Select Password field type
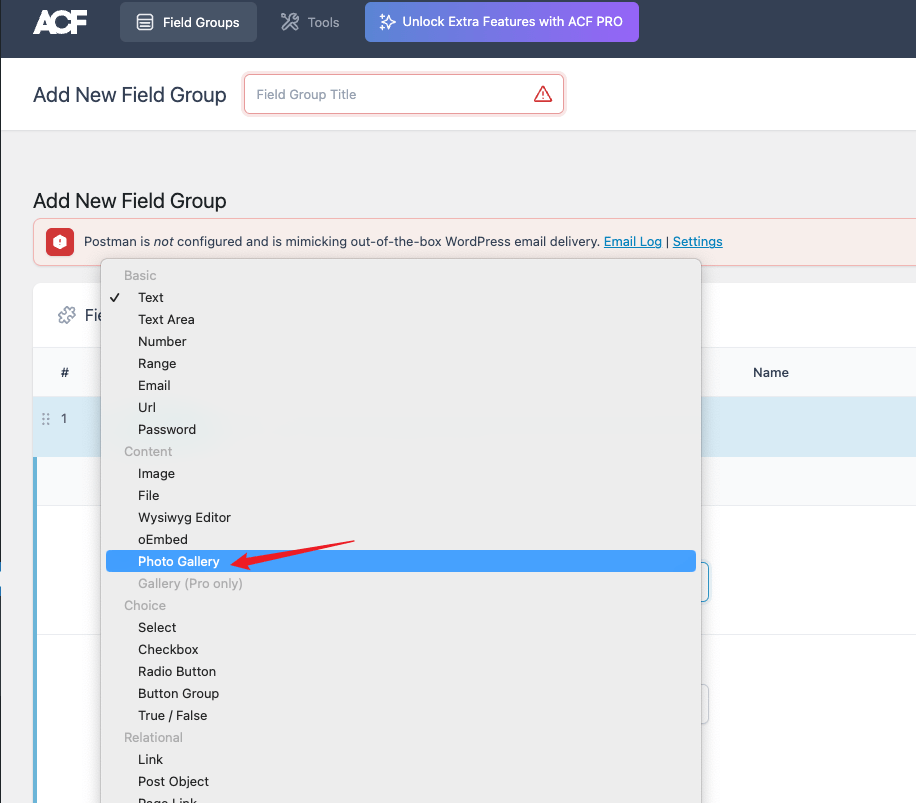This screenshot has height=803, width=916. click(401, 429)
